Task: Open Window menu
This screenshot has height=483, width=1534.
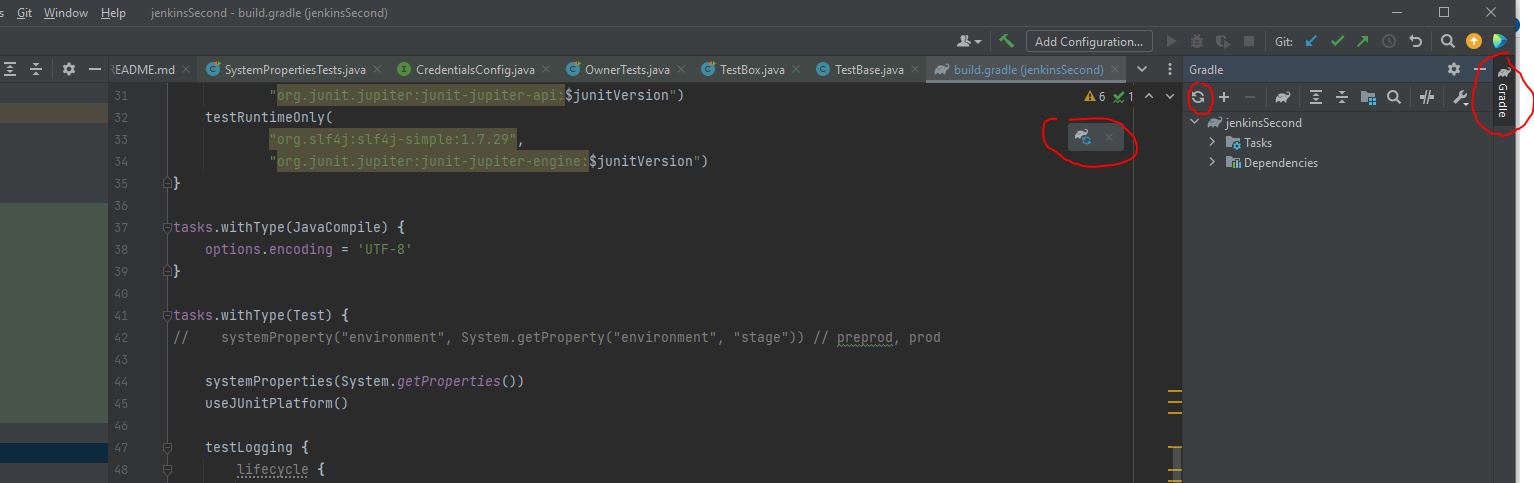Action: pos(66,12)
